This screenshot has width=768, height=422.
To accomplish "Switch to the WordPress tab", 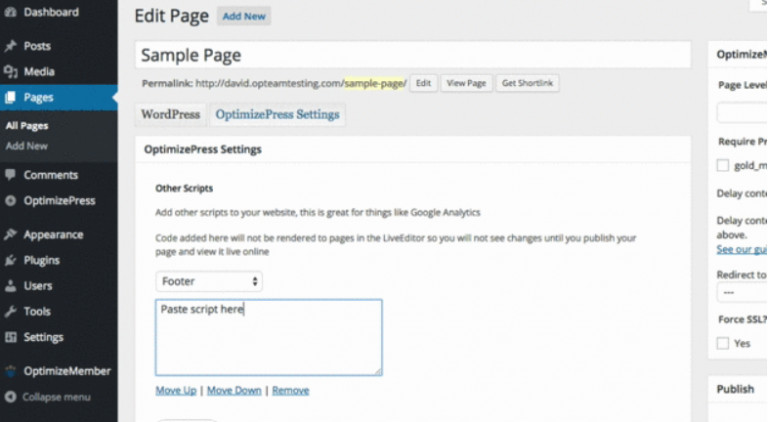I will pos(170,115).
